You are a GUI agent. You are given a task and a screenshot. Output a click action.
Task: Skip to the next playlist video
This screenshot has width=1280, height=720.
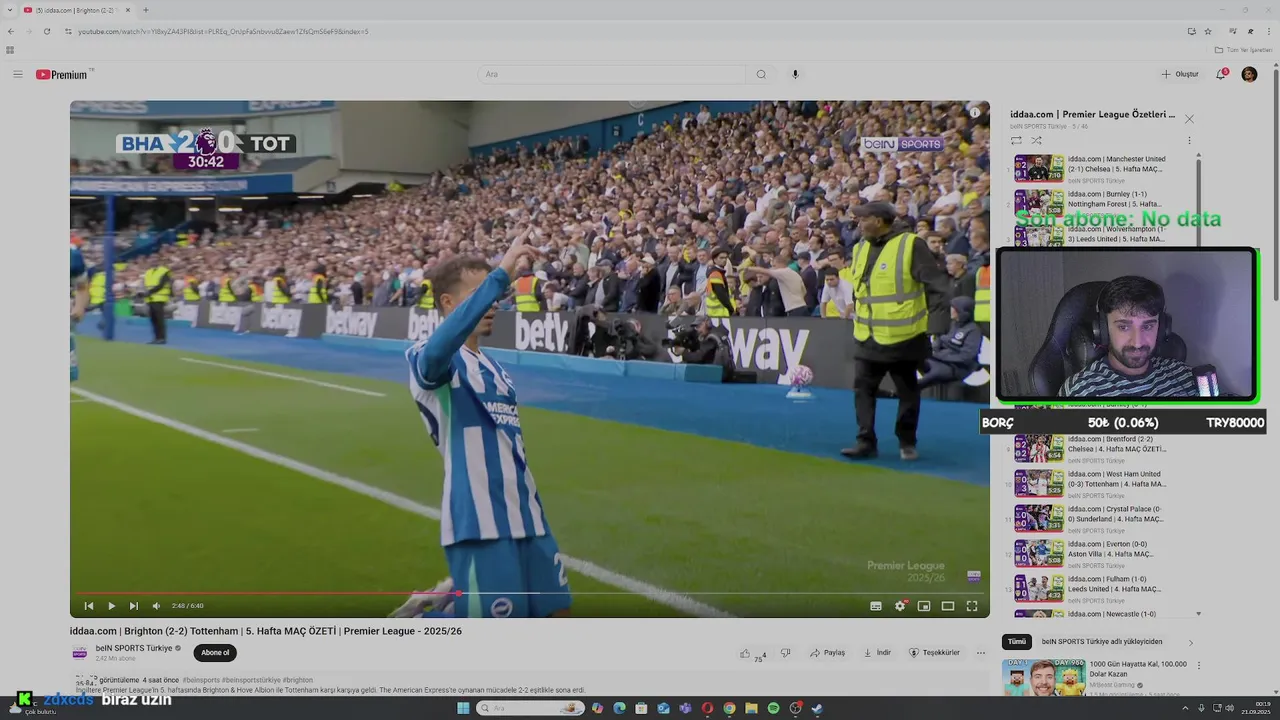(133, 606)
